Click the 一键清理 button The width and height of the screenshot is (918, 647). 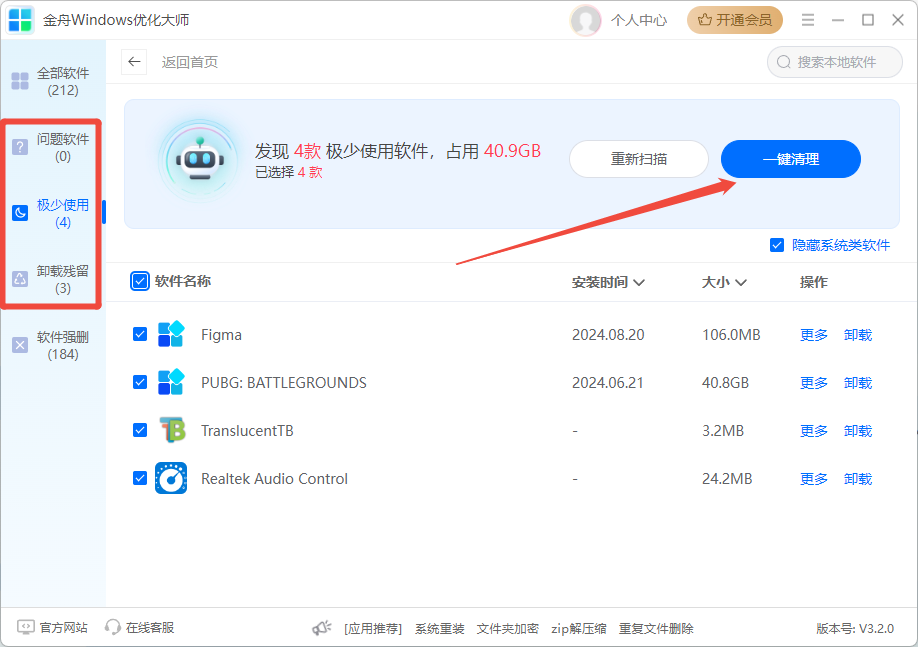790,159
